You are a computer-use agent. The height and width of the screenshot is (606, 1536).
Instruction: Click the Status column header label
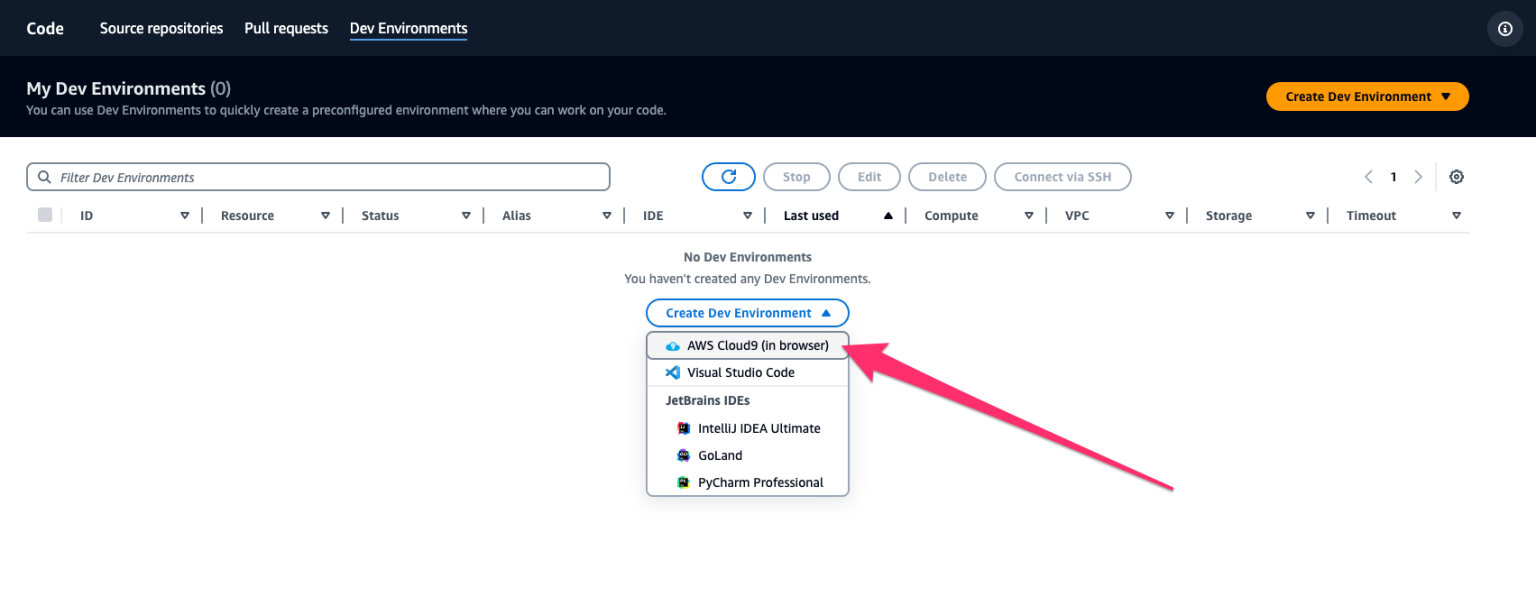tap(380, 216)
